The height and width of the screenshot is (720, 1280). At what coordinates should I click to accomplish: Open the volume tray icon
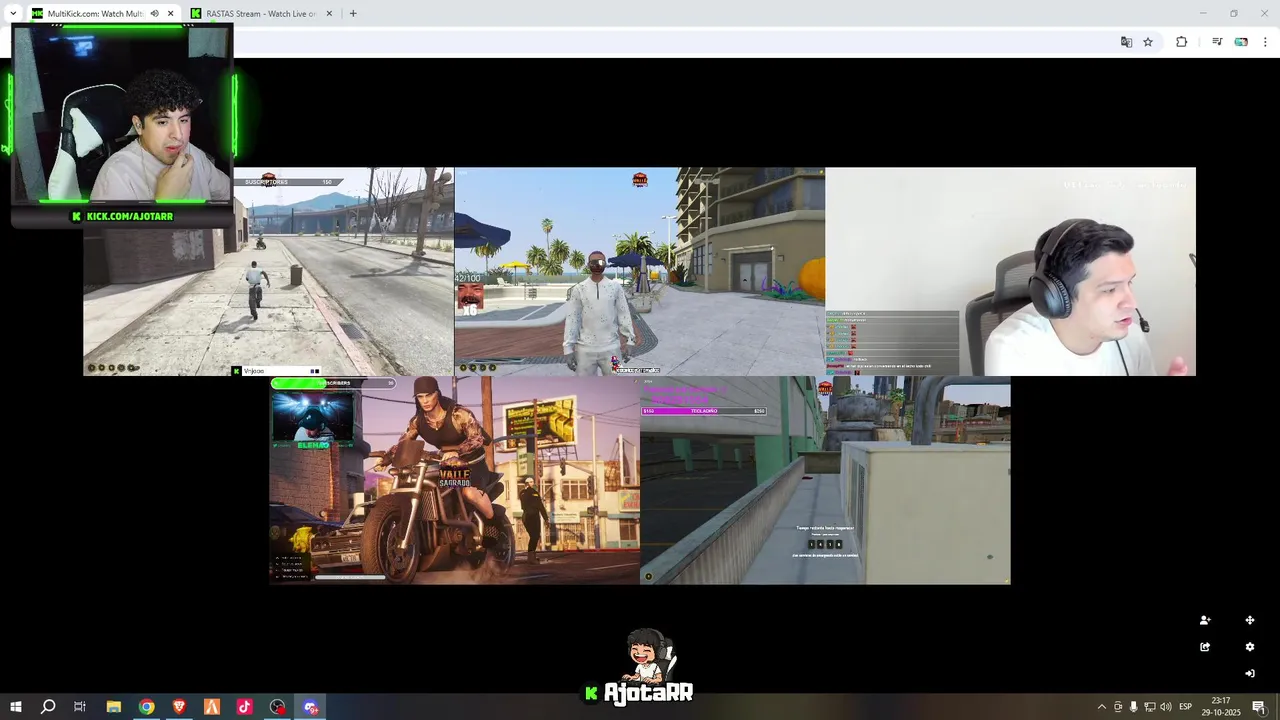click(1166, 707)
